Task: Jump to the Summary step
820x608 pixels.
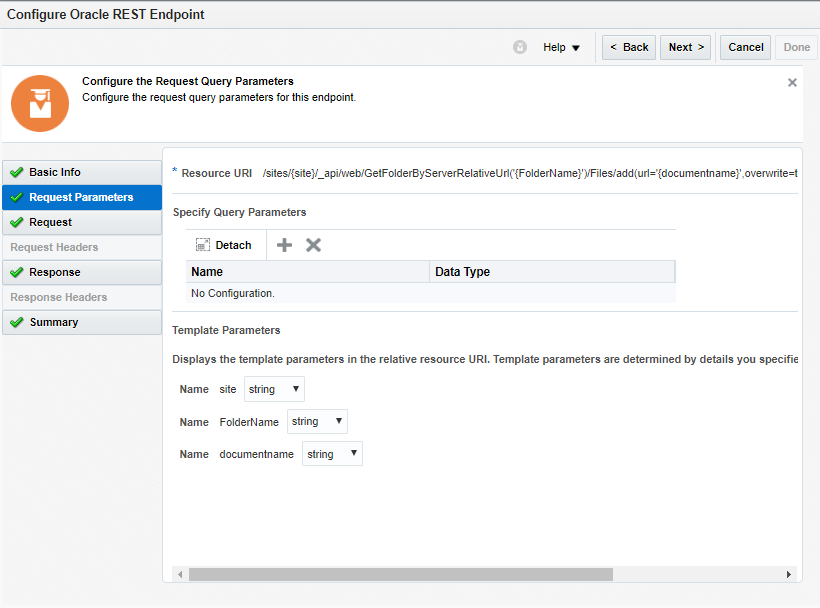Action: point(81,322)
